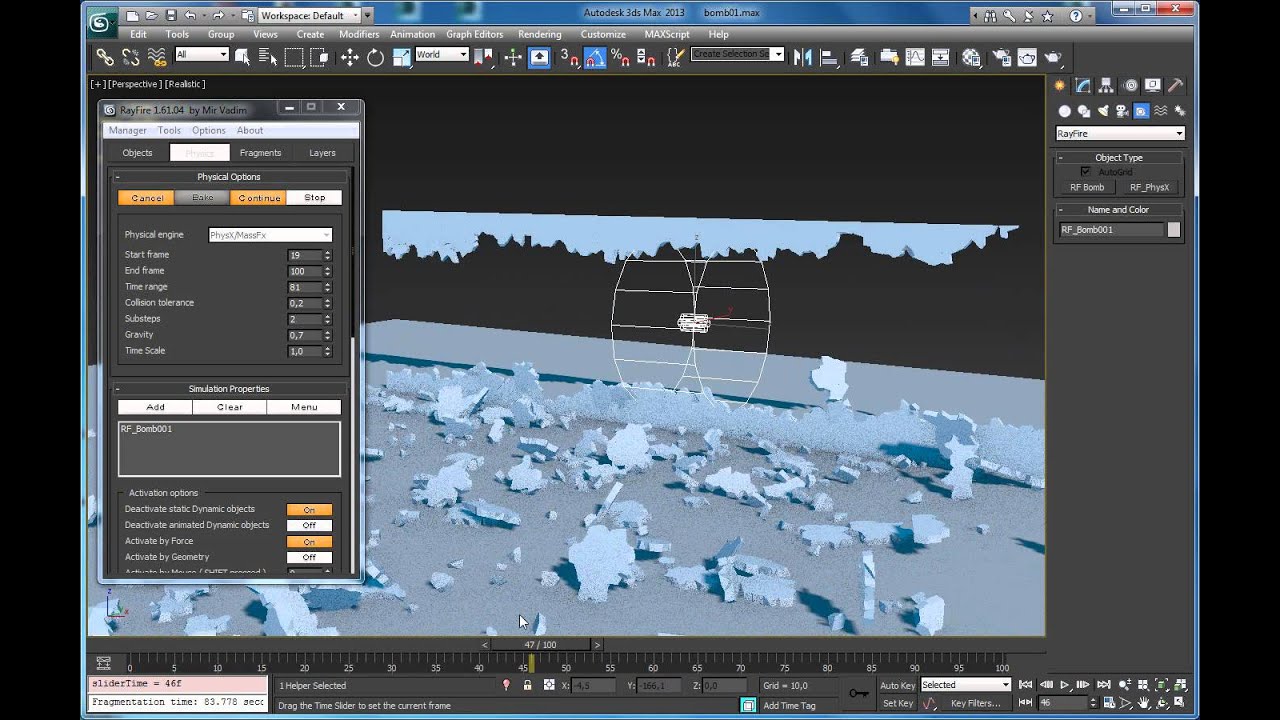Click Add in Simulation Properties
Image resolution: width=1280 pixels, height=720 pixels.
[x=155, y=407]
